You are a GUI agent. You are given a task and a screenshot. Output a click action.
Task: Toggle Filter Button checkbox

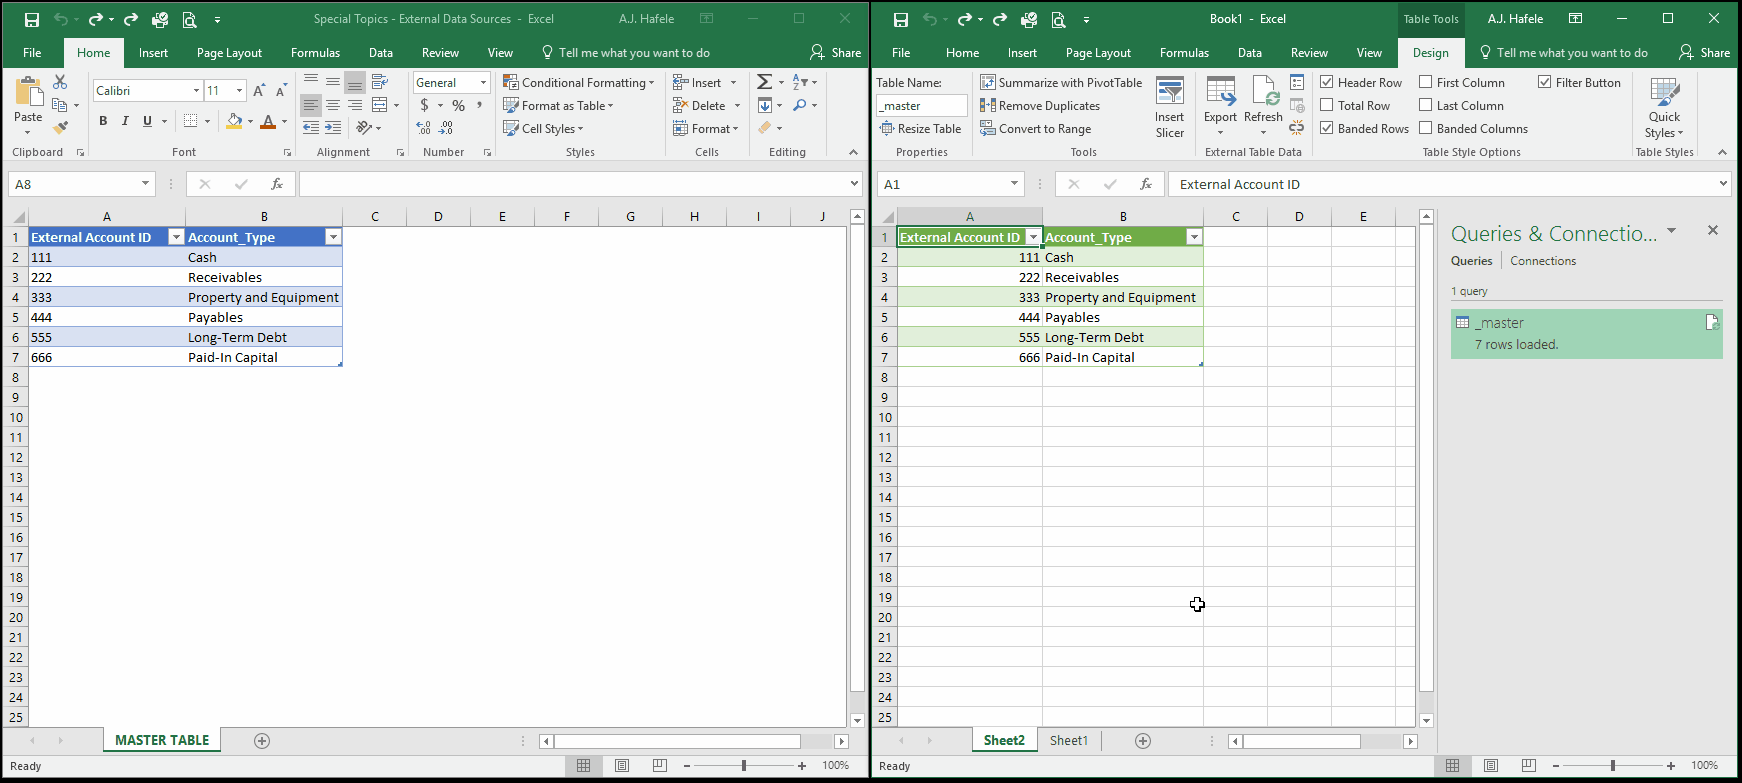[1545, 82]
